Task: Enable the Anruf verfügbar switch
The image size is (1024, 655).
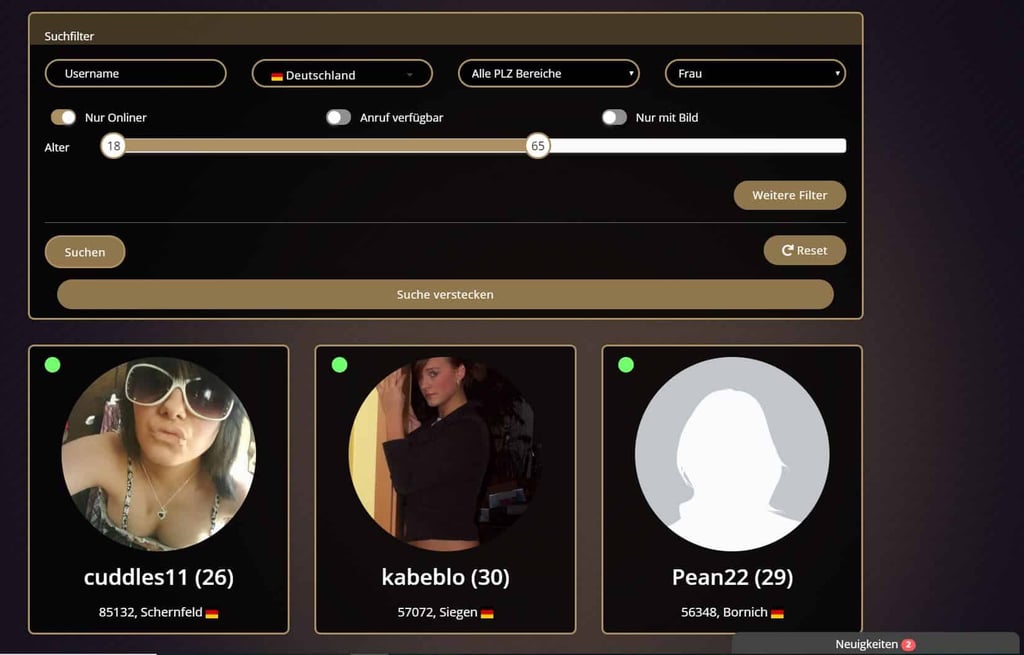Action: click(338, 118)
